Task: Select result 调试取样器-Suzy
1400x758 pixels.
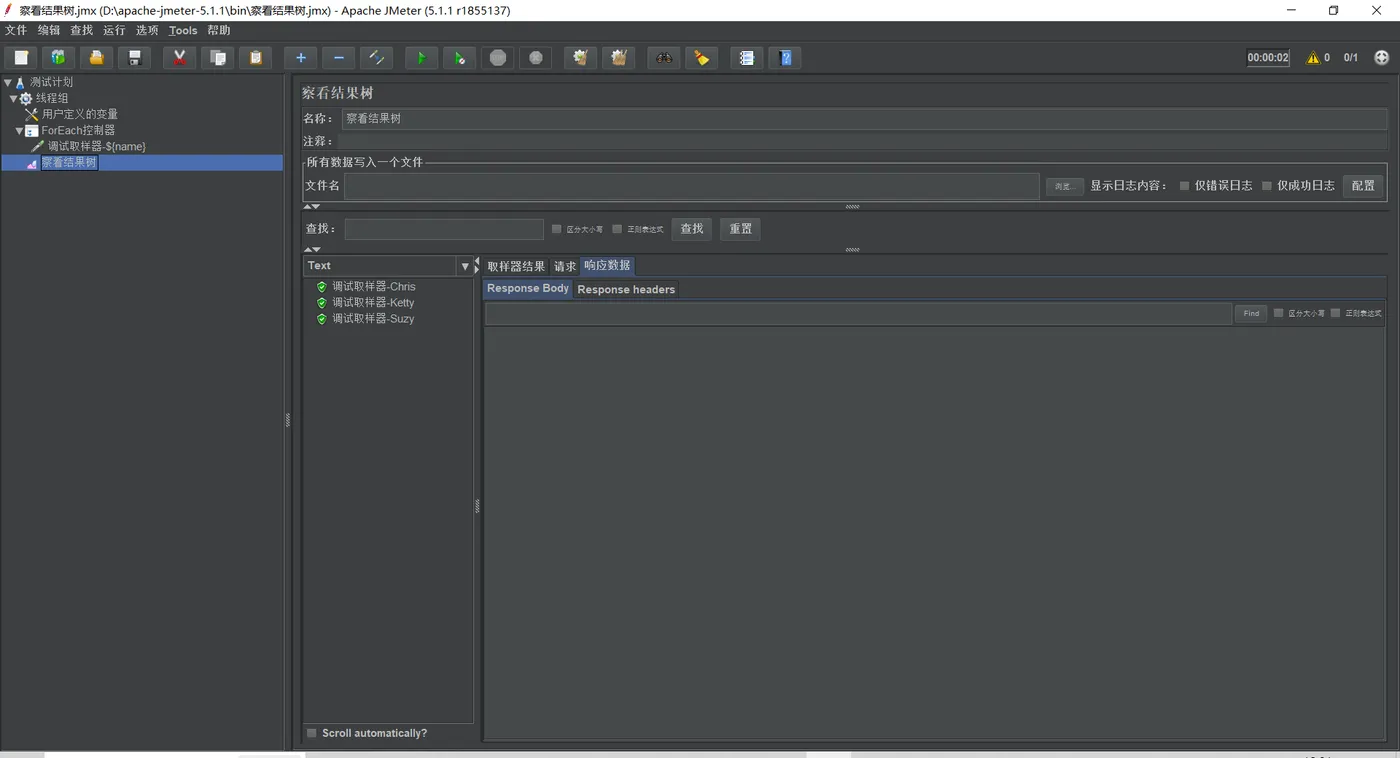Action: (373, 319)
